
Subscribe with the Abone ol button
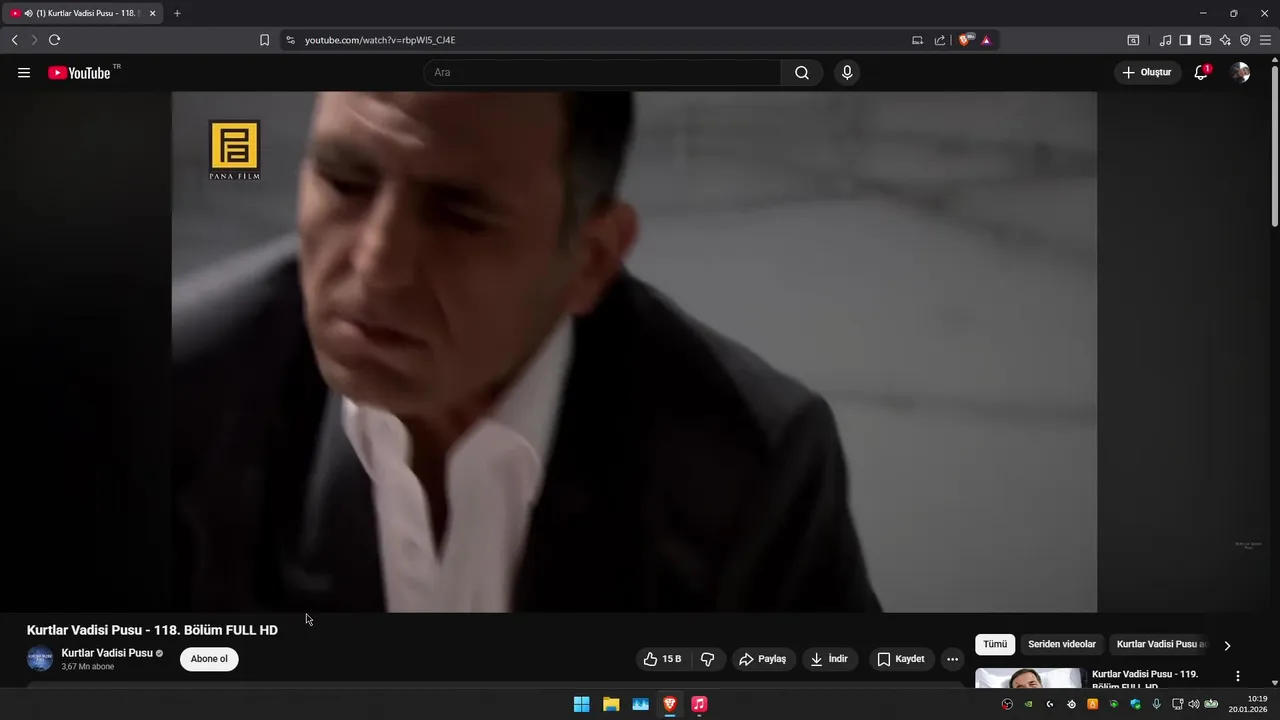[209, 659]
